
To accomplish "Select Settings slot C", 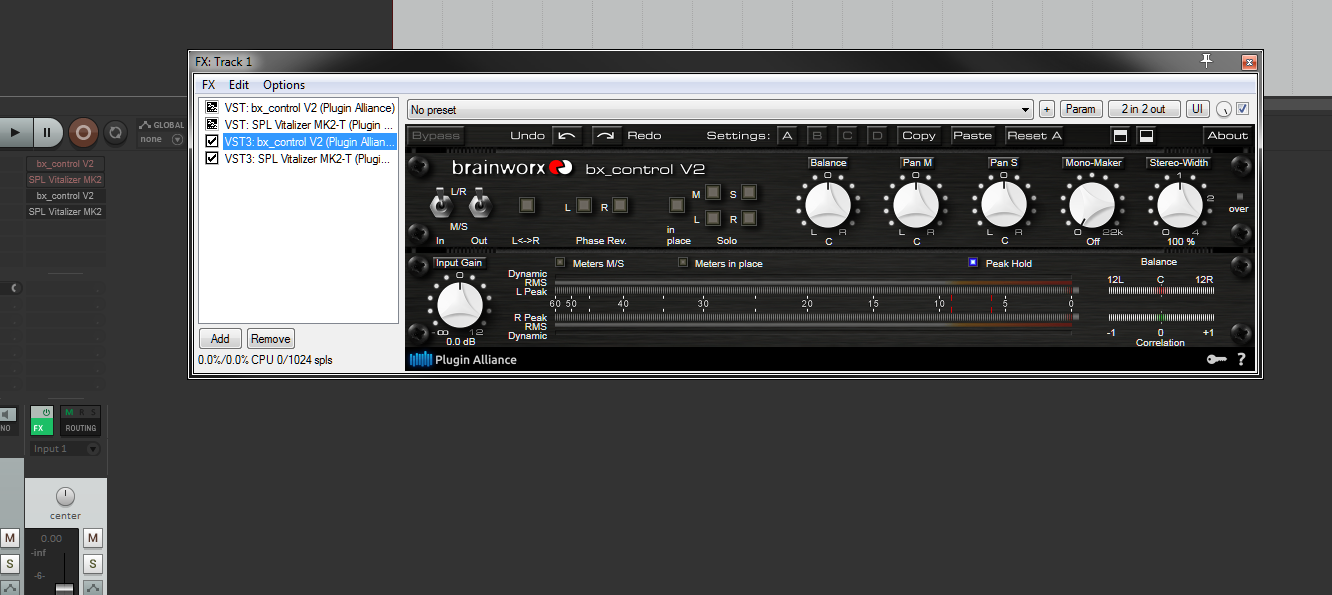I will point(848,135).
